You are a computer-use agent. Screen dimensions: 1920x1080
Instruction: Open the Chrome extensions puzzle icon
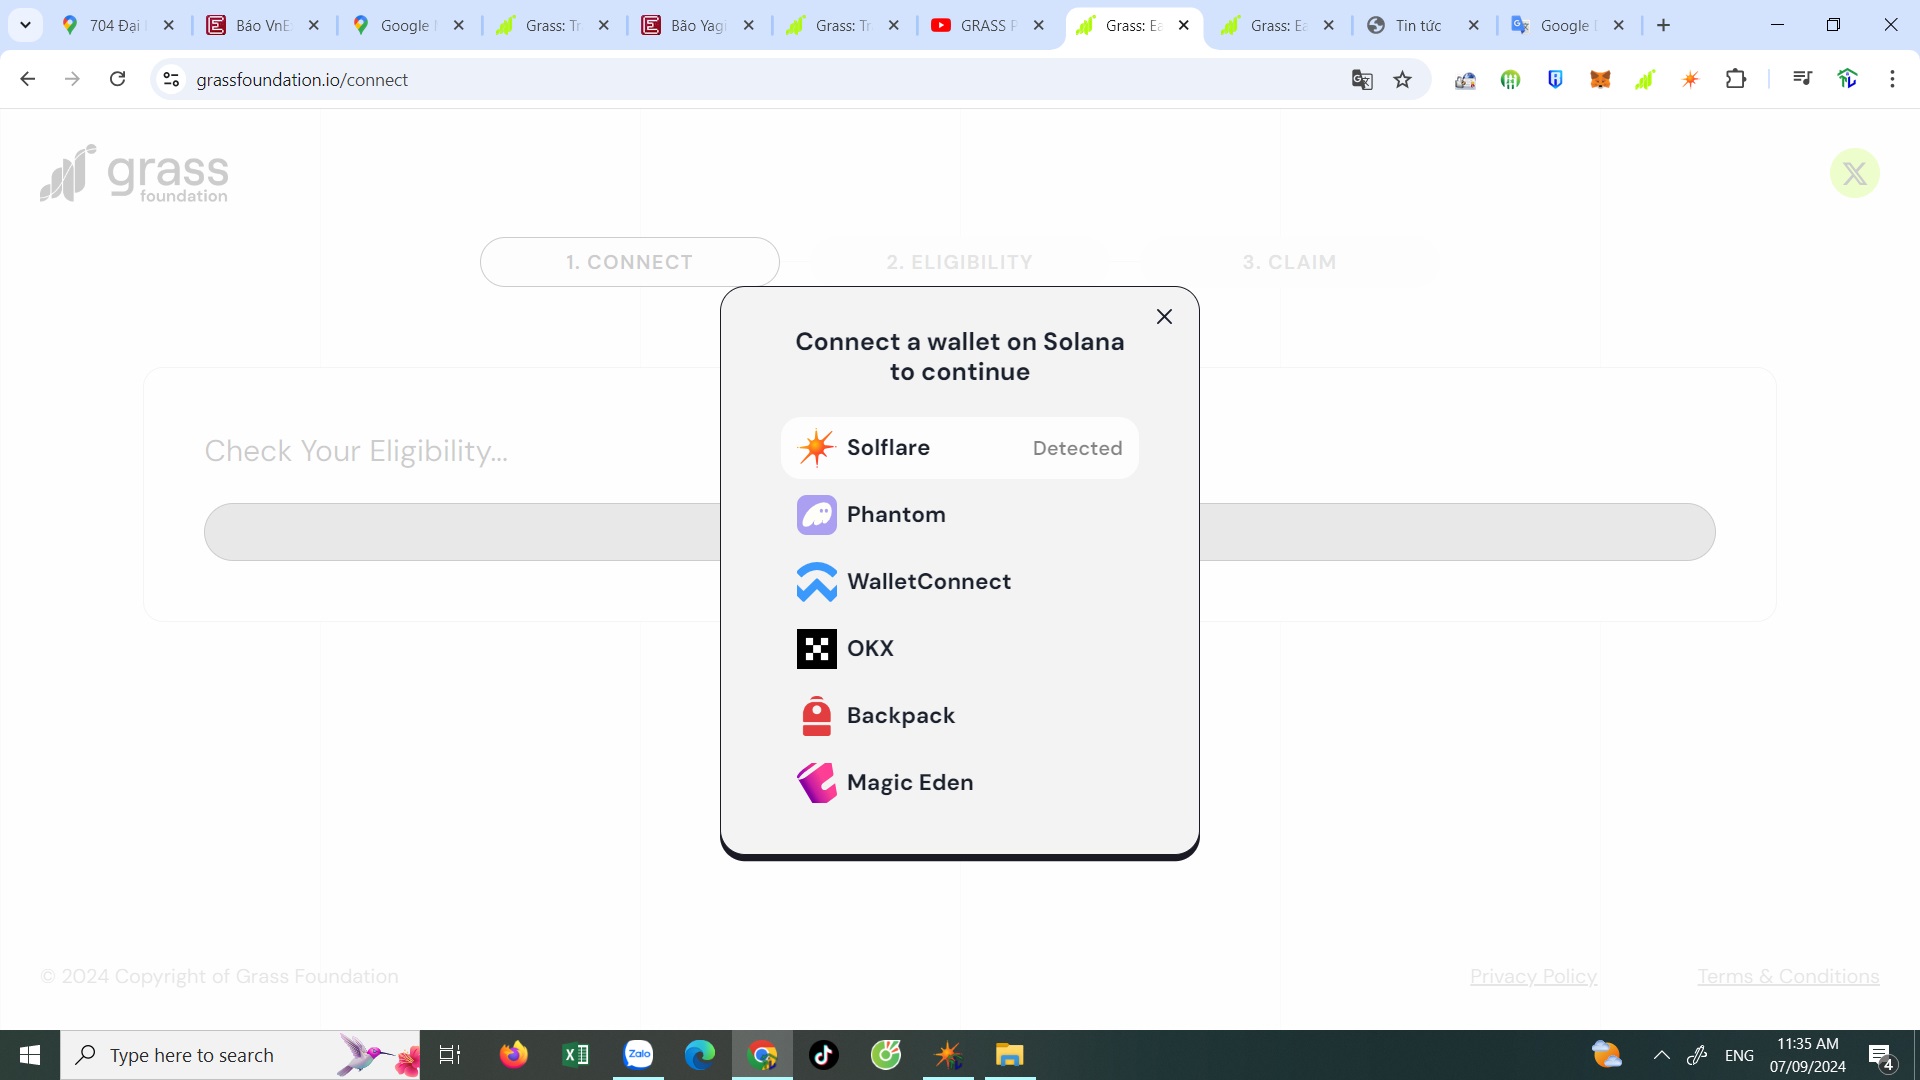(x=1737, y=78)
